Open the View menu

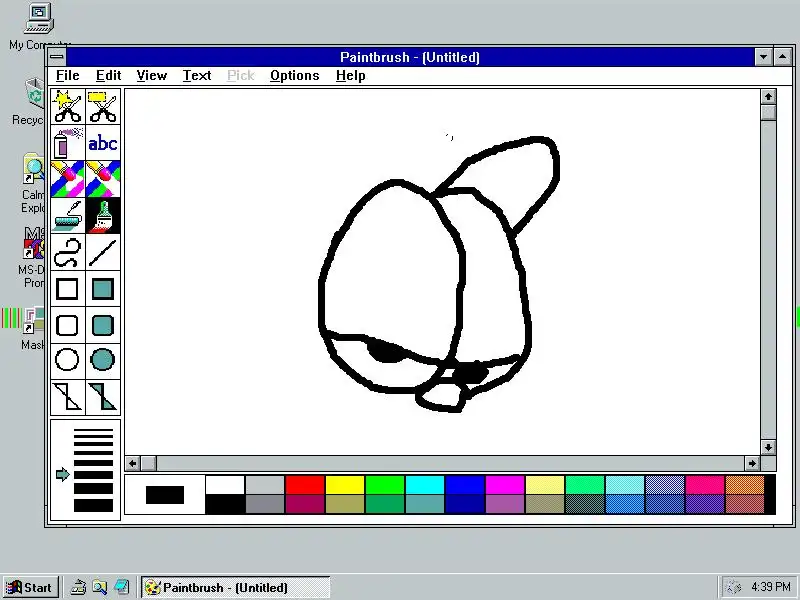point(152,76)
